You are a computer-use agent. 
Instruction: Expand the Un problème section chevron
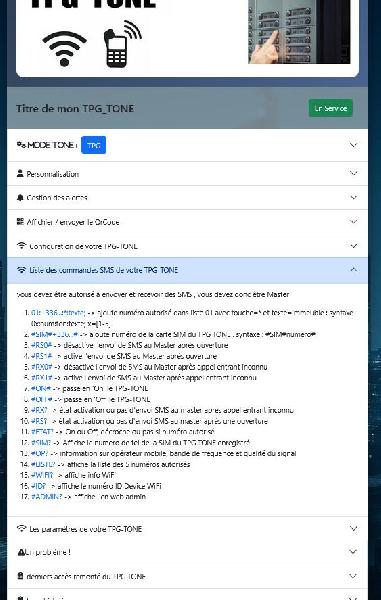(354, 552)
